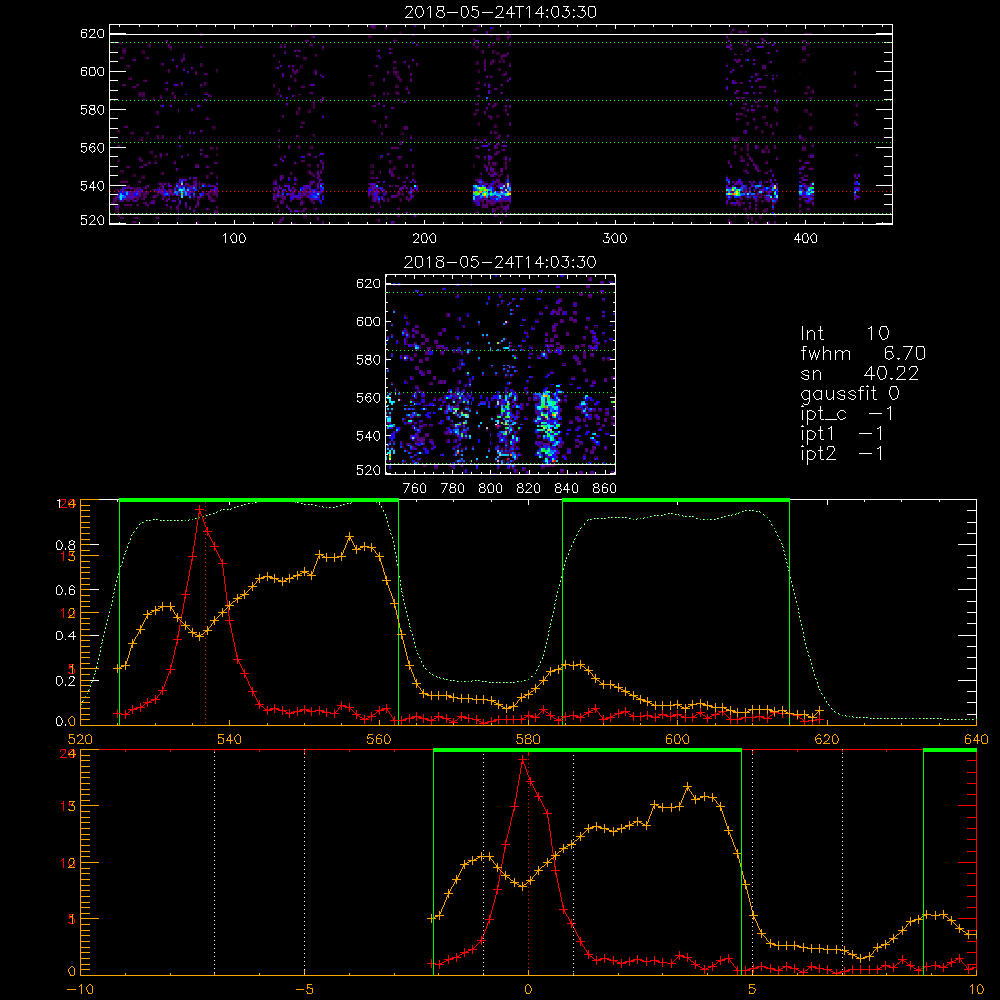Image resolution: width=1000 pixels, height=1000 pixels.
Task: Click the '10' x-axis label of the bottom plot
Action: pyautogui.click(x=976, y=990)
